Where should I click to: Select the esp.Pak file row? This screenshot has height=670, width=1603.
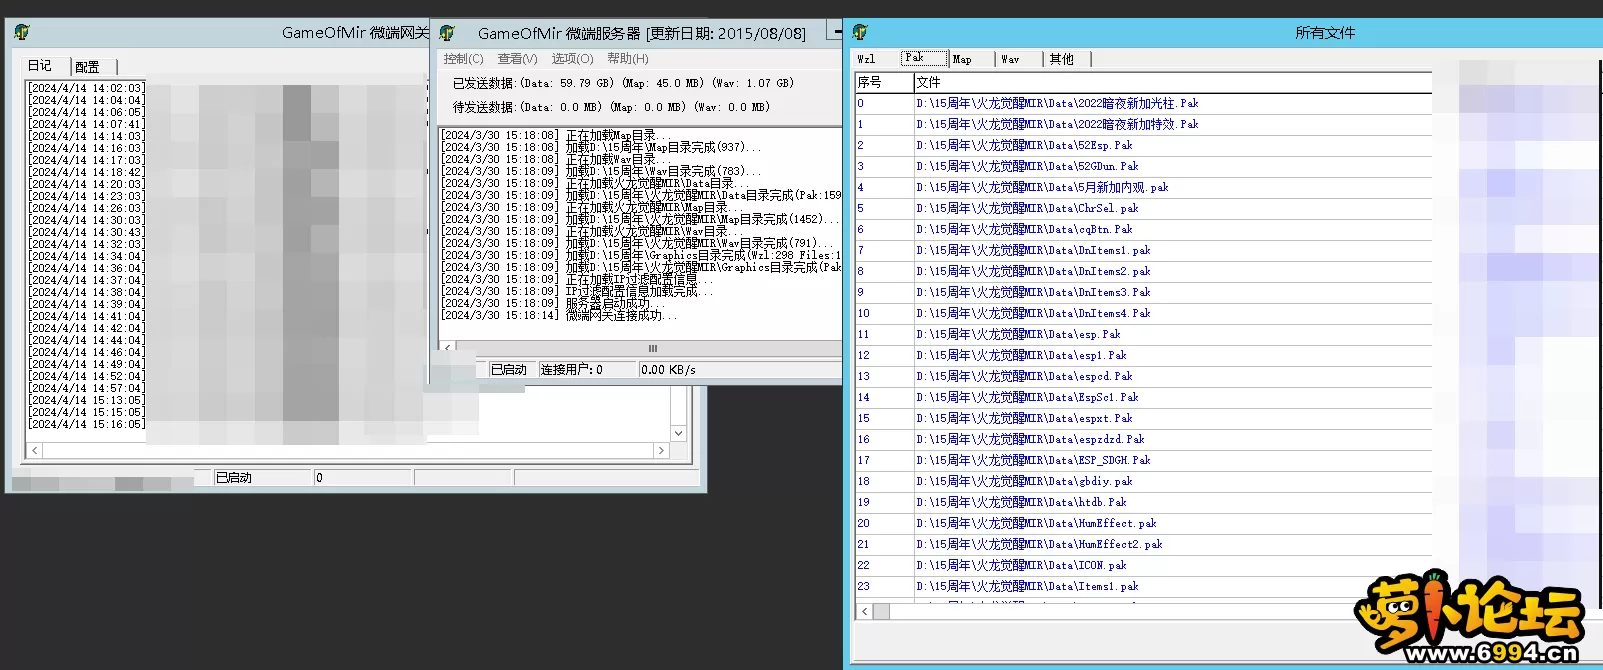tap(1144, 334)
